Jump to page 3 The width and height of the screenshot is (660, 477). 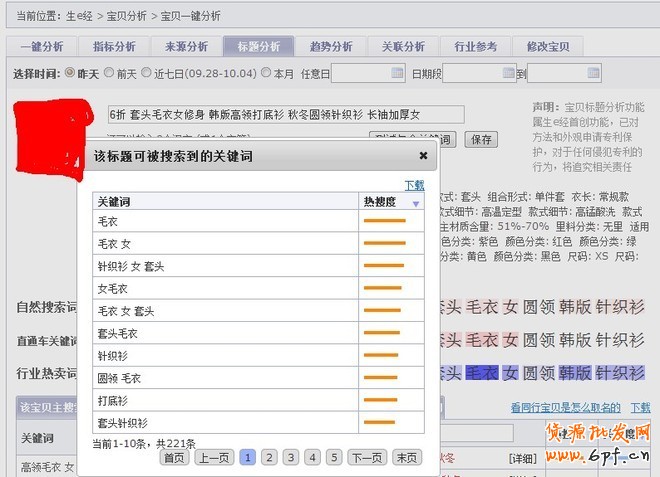(x=291, y=458)
